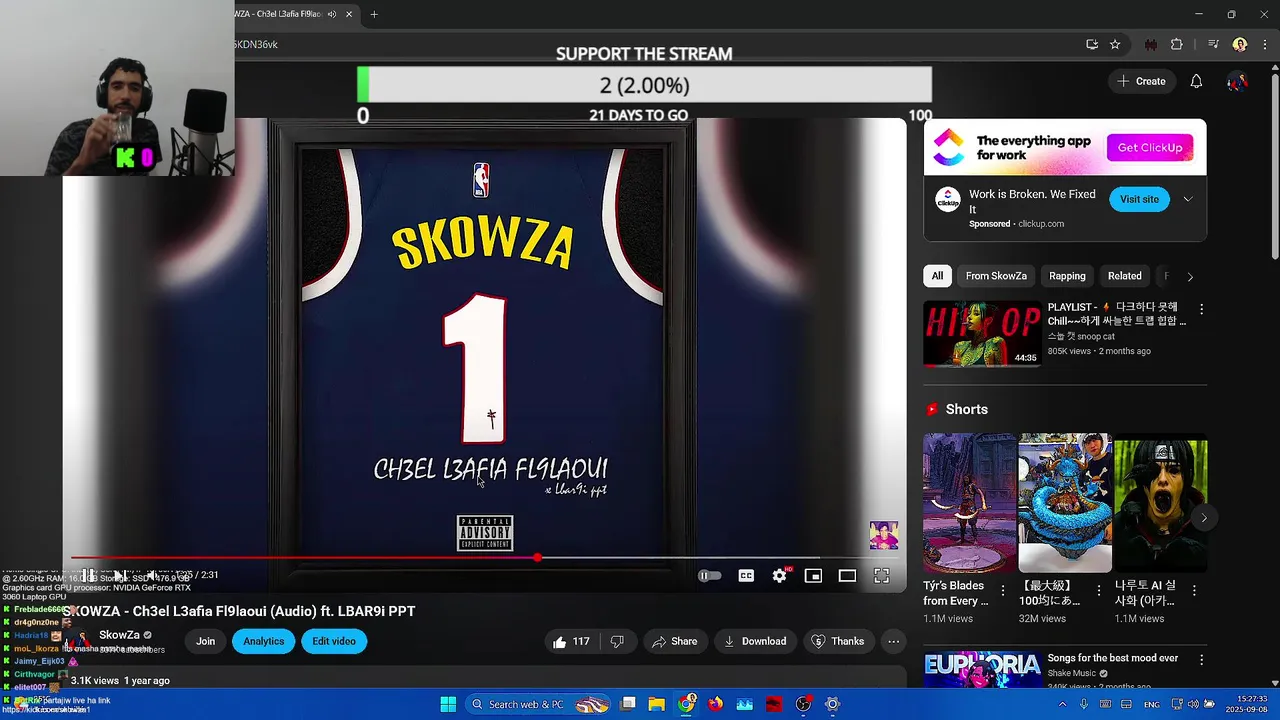Open the Thanks button
The image size is (1280, 720).
837,641
